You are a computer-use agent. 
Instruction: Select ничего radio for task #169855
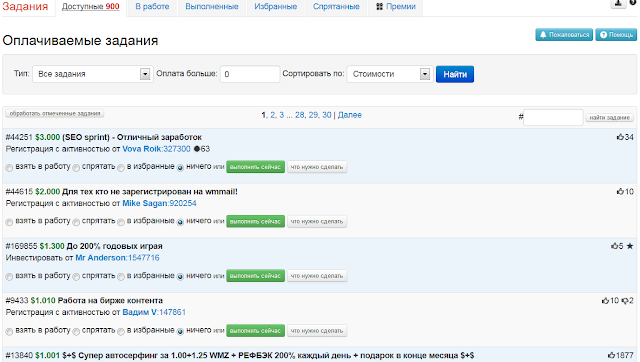180,277
